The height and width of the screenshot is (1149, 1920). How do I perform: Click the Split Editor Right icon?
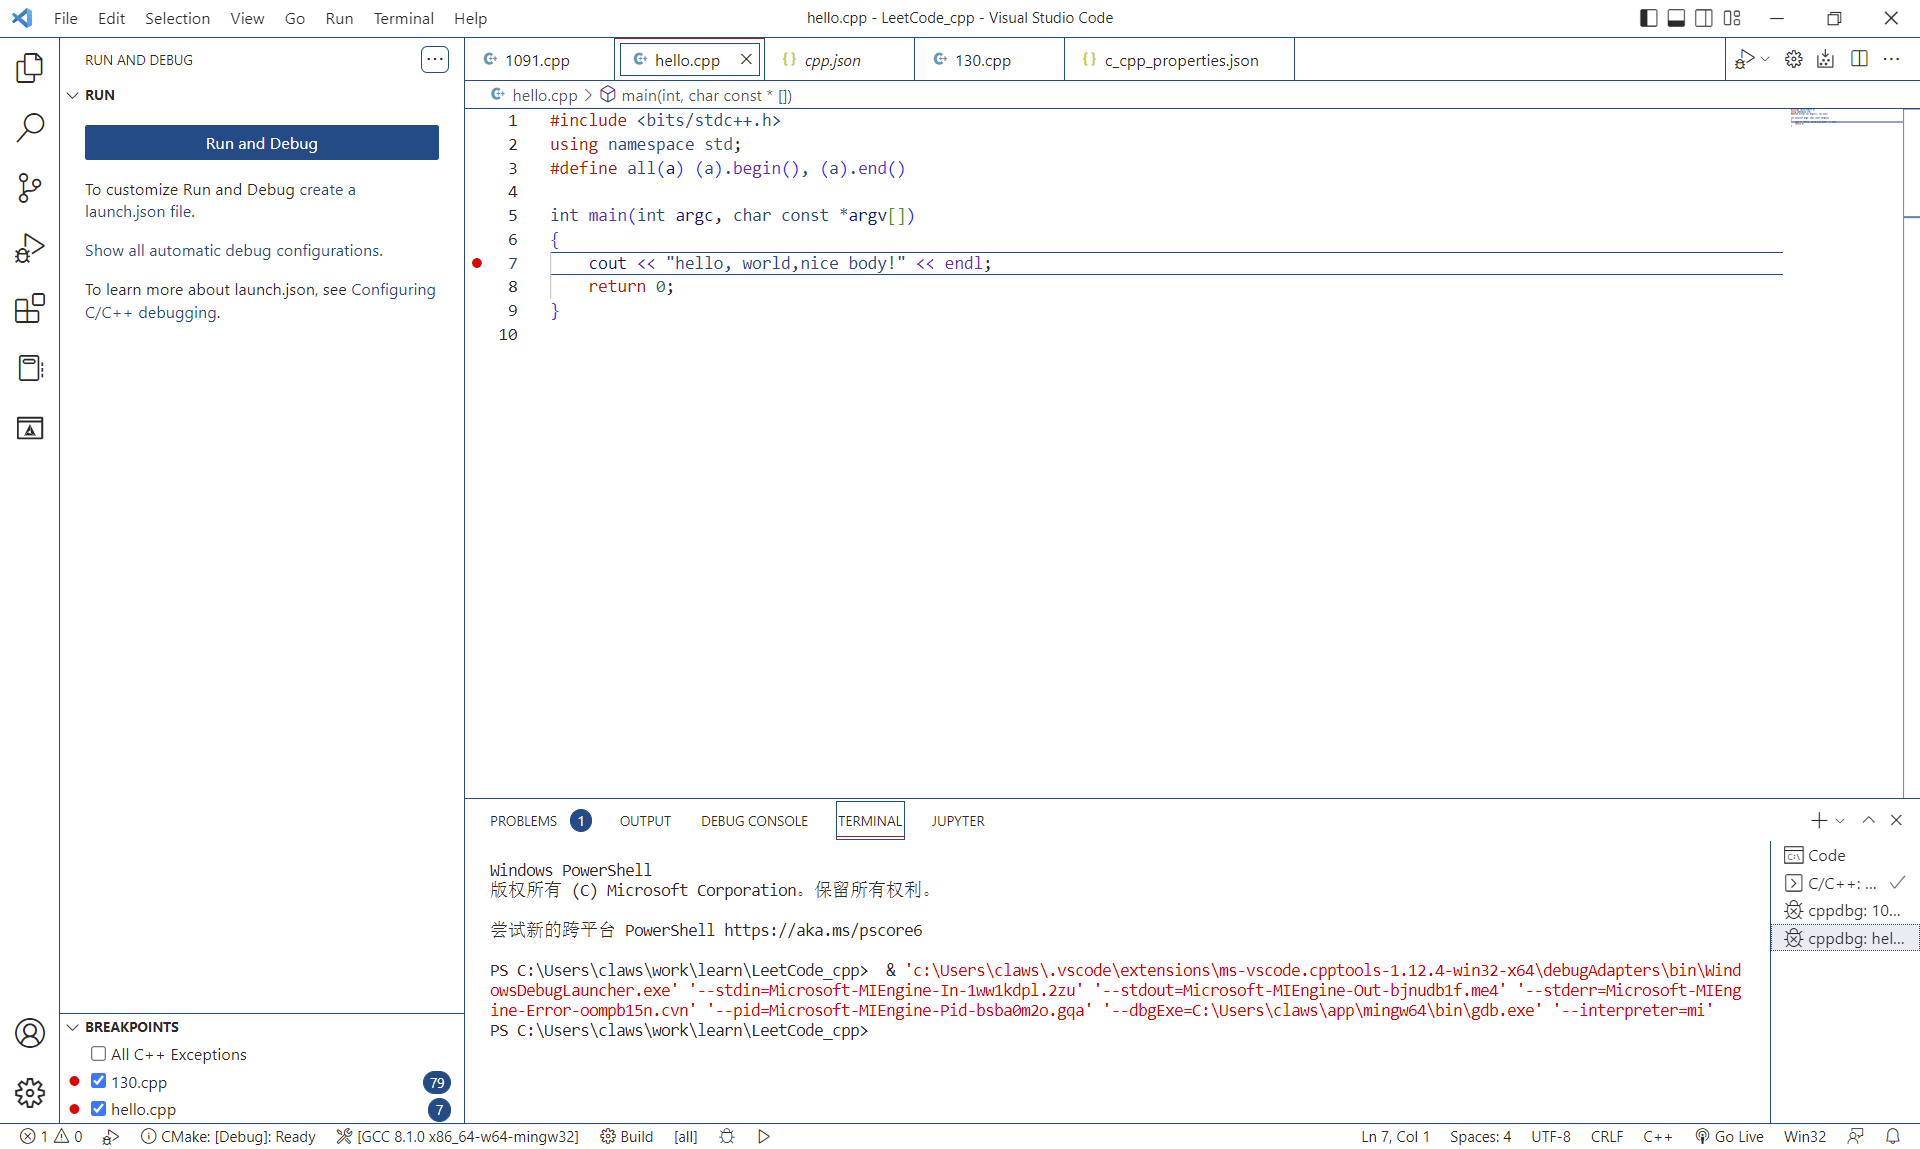(1859, 59)
